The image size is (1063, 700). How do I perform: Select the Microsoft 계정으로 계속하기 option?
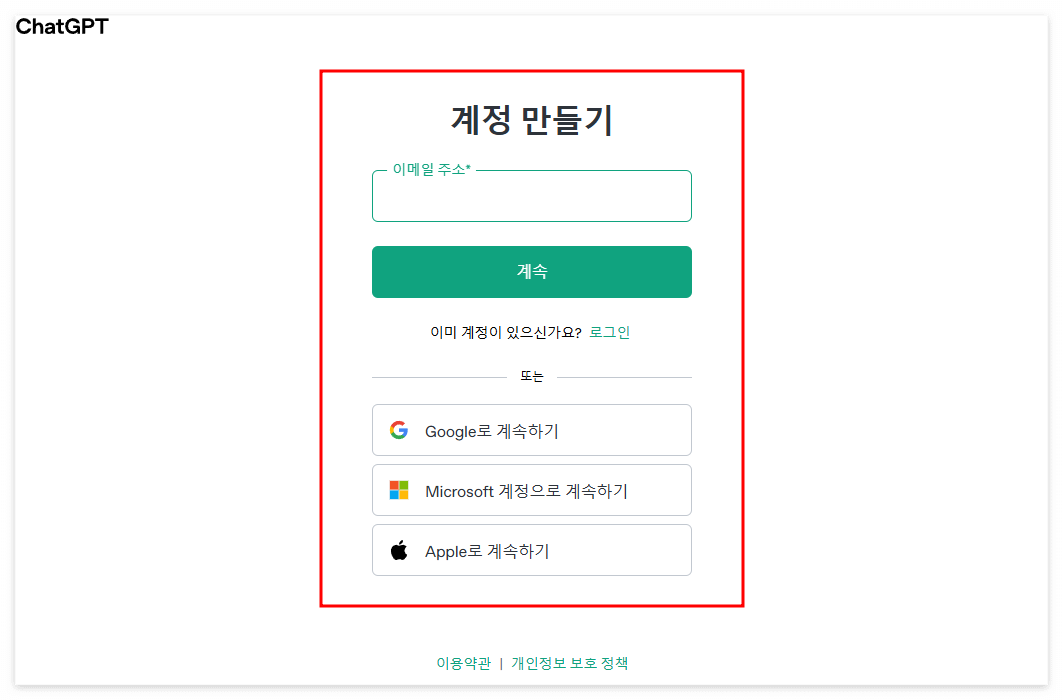coord(531,490)
